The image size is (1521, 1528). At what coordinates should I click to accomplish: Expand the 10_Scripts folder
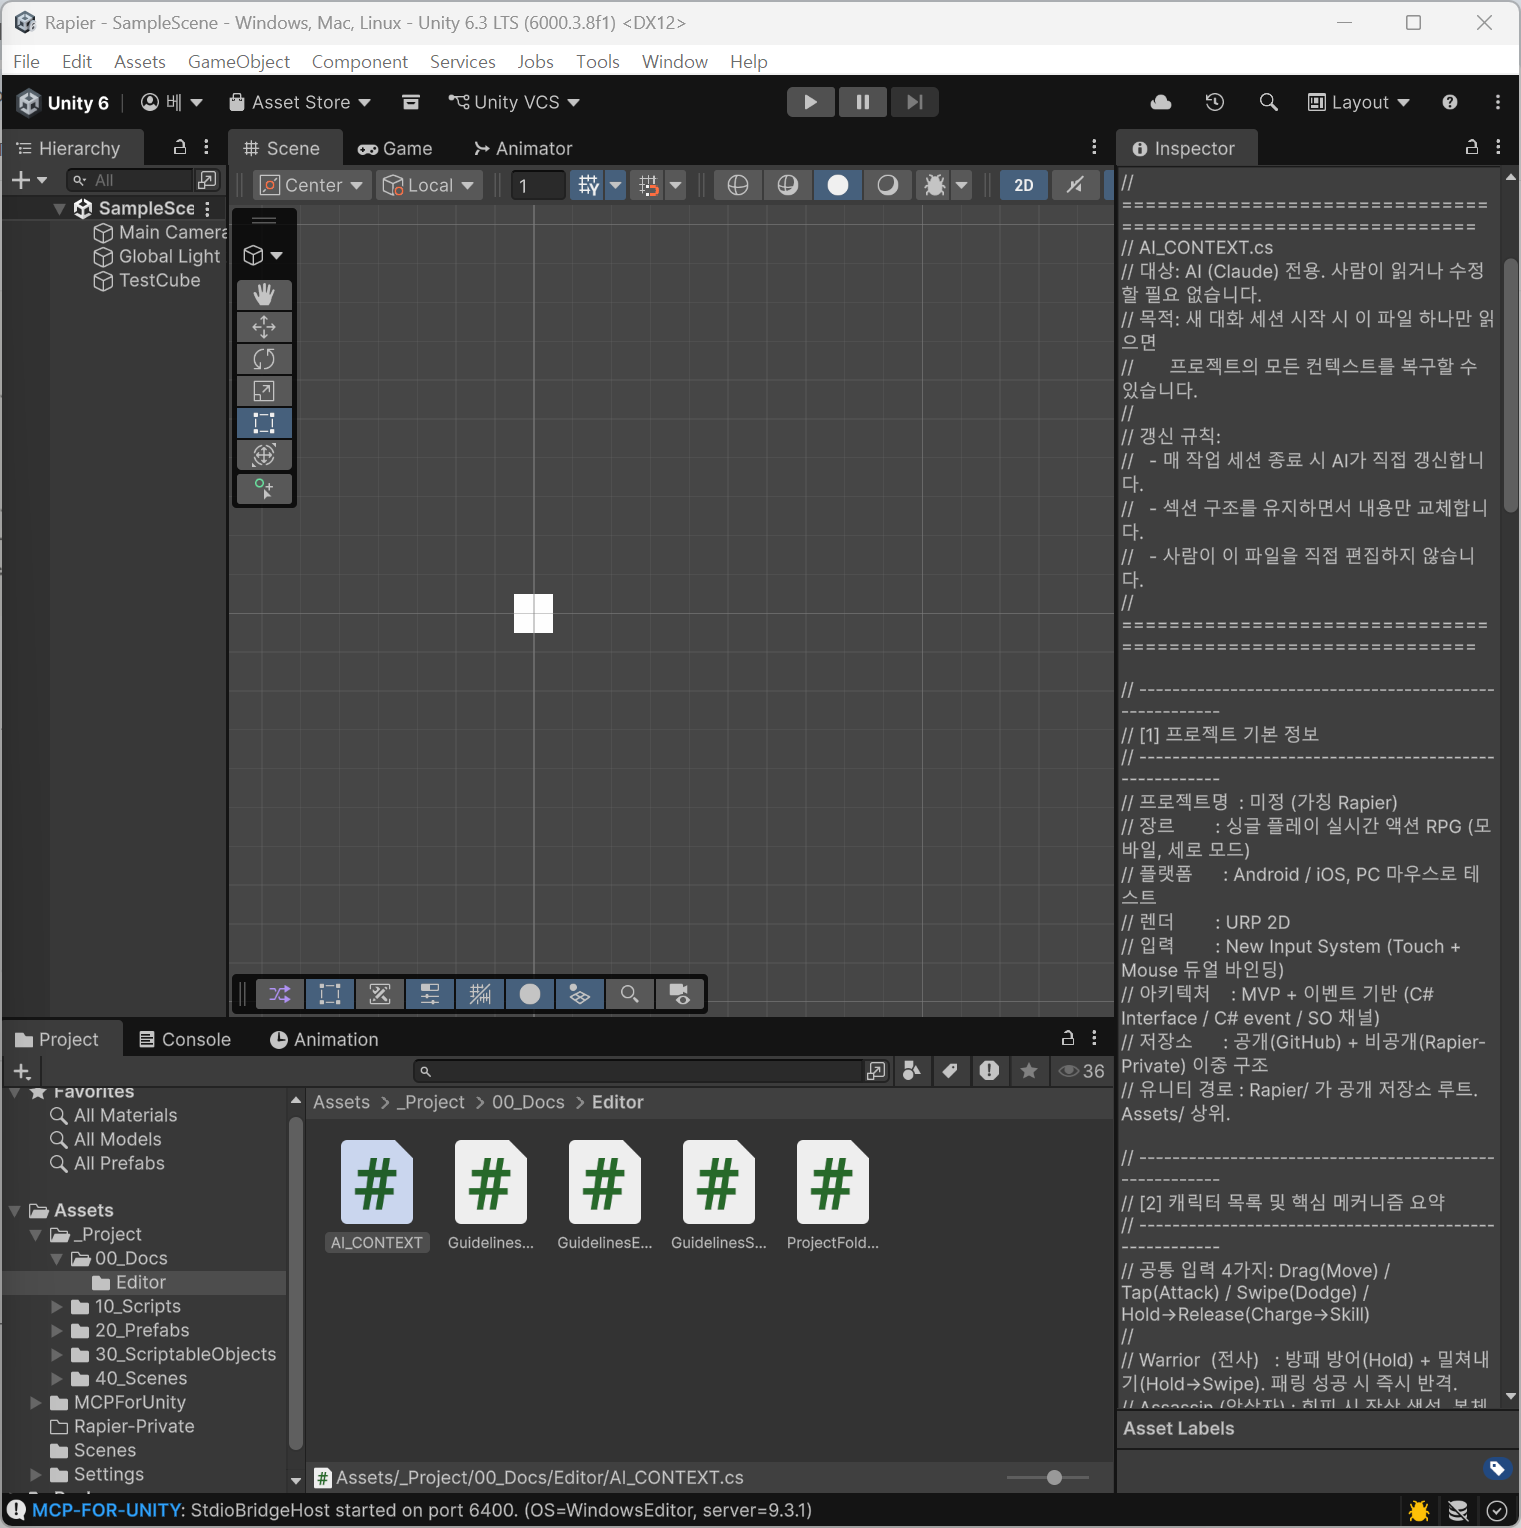click(57, 1306)
